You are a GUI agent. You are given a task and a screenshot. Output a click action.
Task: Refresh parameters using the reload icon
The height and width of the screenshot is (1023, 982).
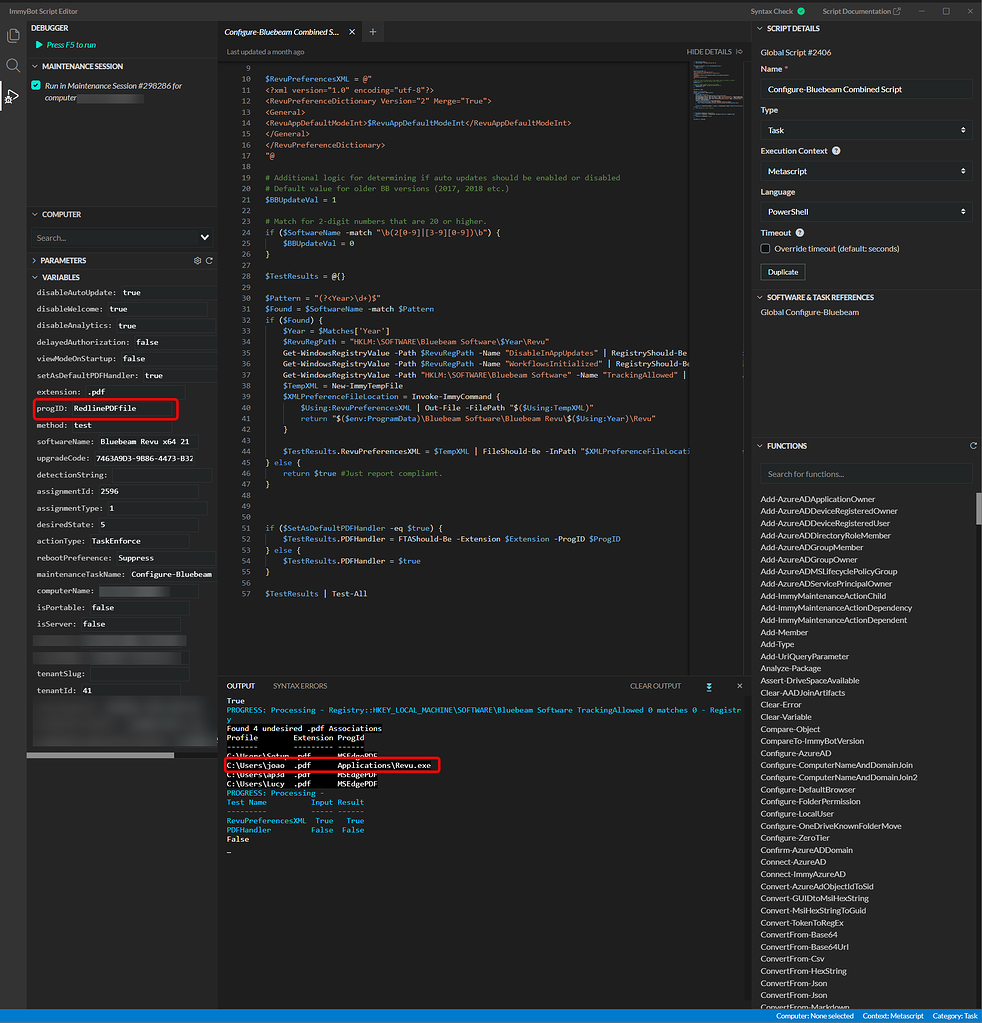point(209,260)
